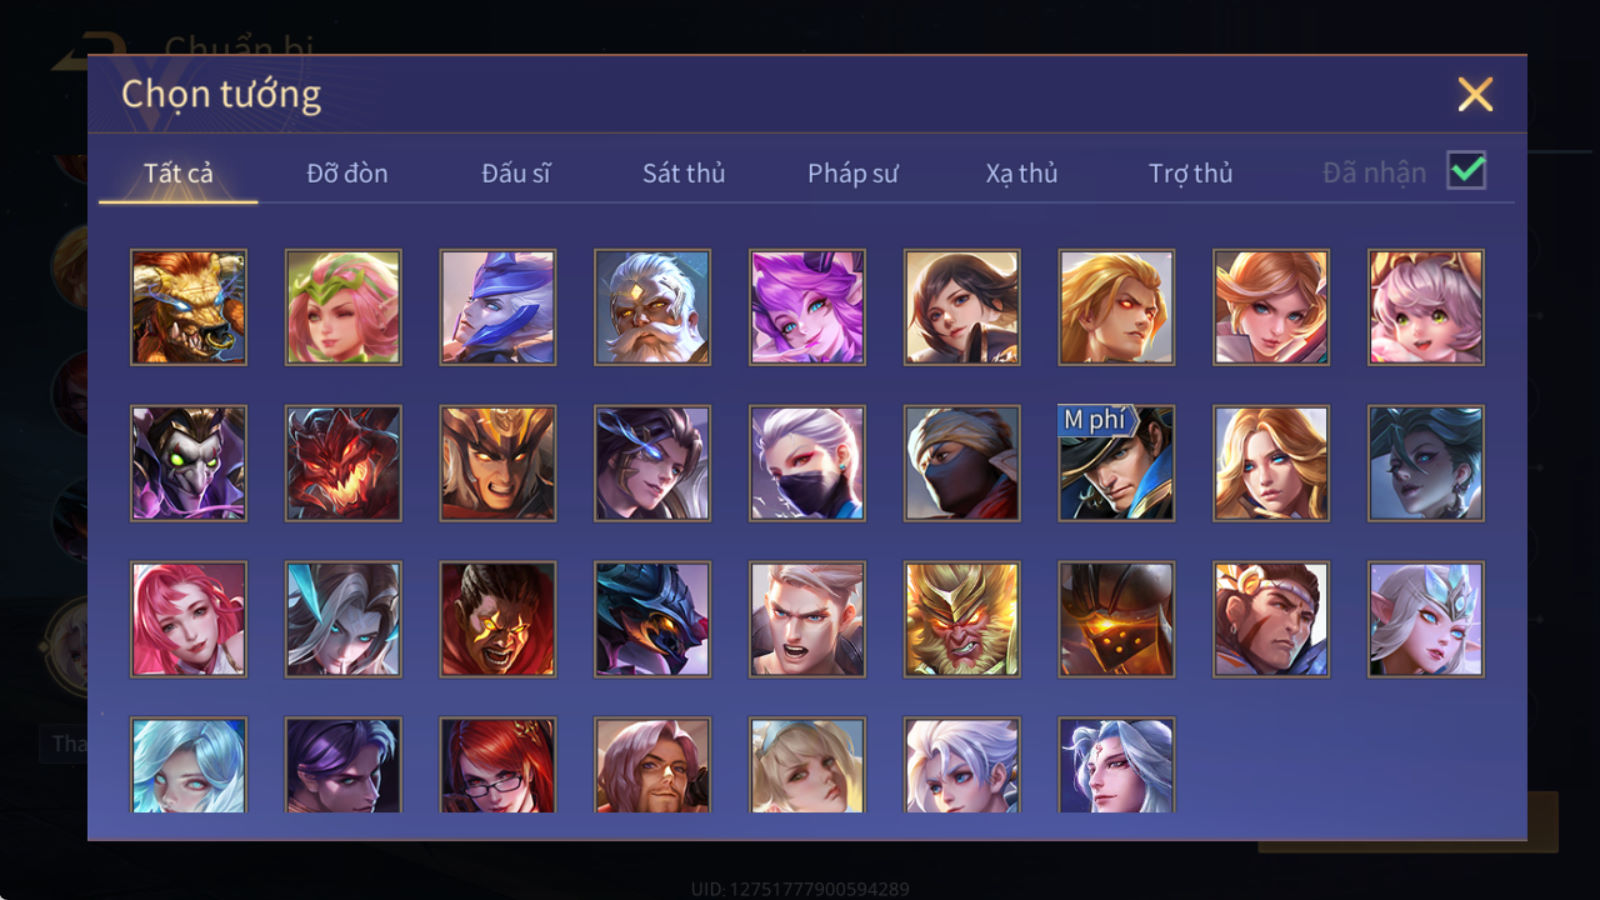Select the white-haired masked ninja hero
Viewport: 1600px width, 900px height.
pos(807,463)
